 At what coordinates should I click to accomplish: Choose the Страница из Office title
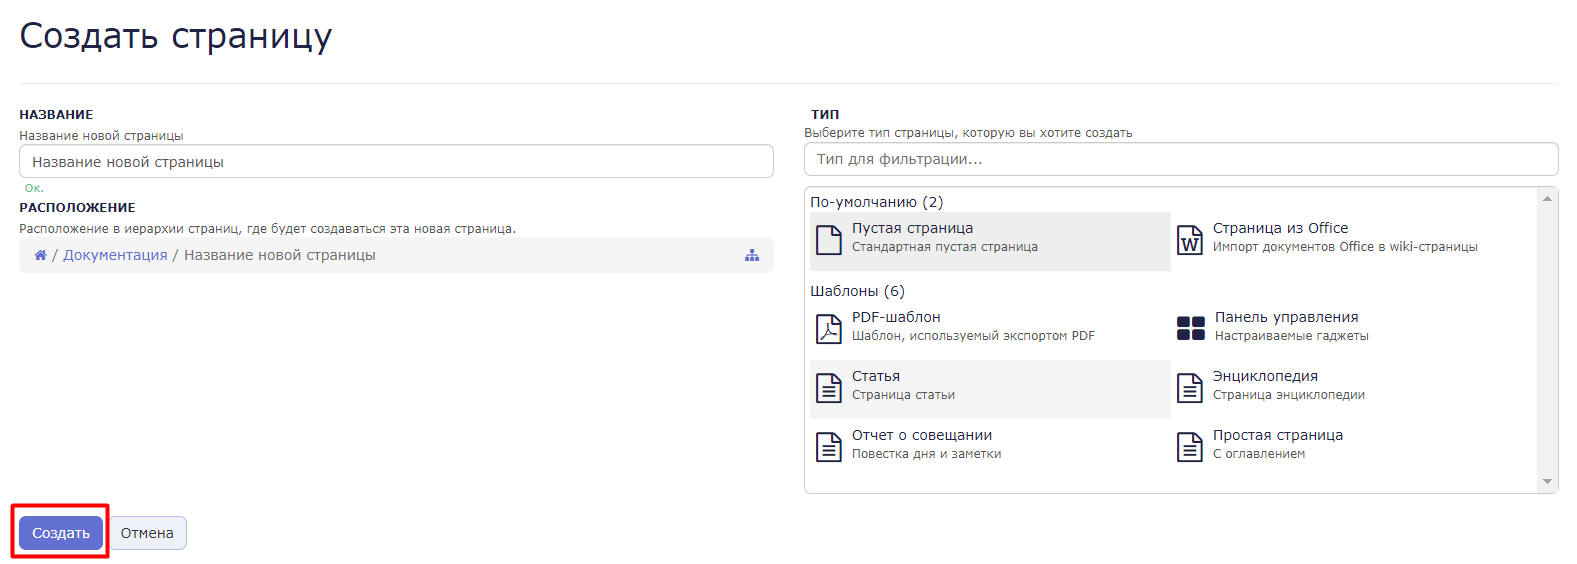point(1280,228)
